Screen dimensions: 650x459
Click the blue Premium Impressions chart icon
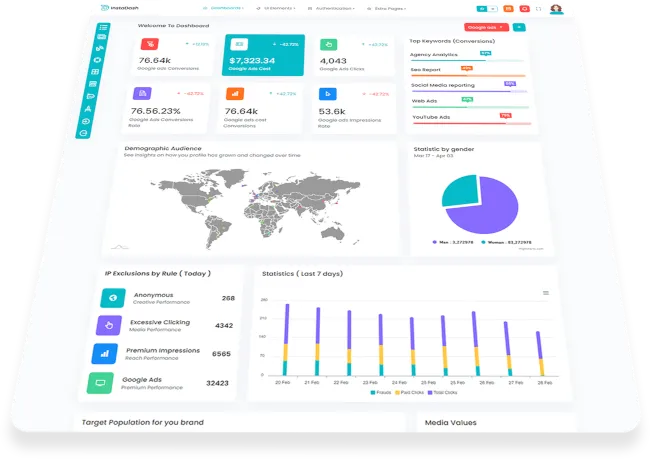(105, 354)
